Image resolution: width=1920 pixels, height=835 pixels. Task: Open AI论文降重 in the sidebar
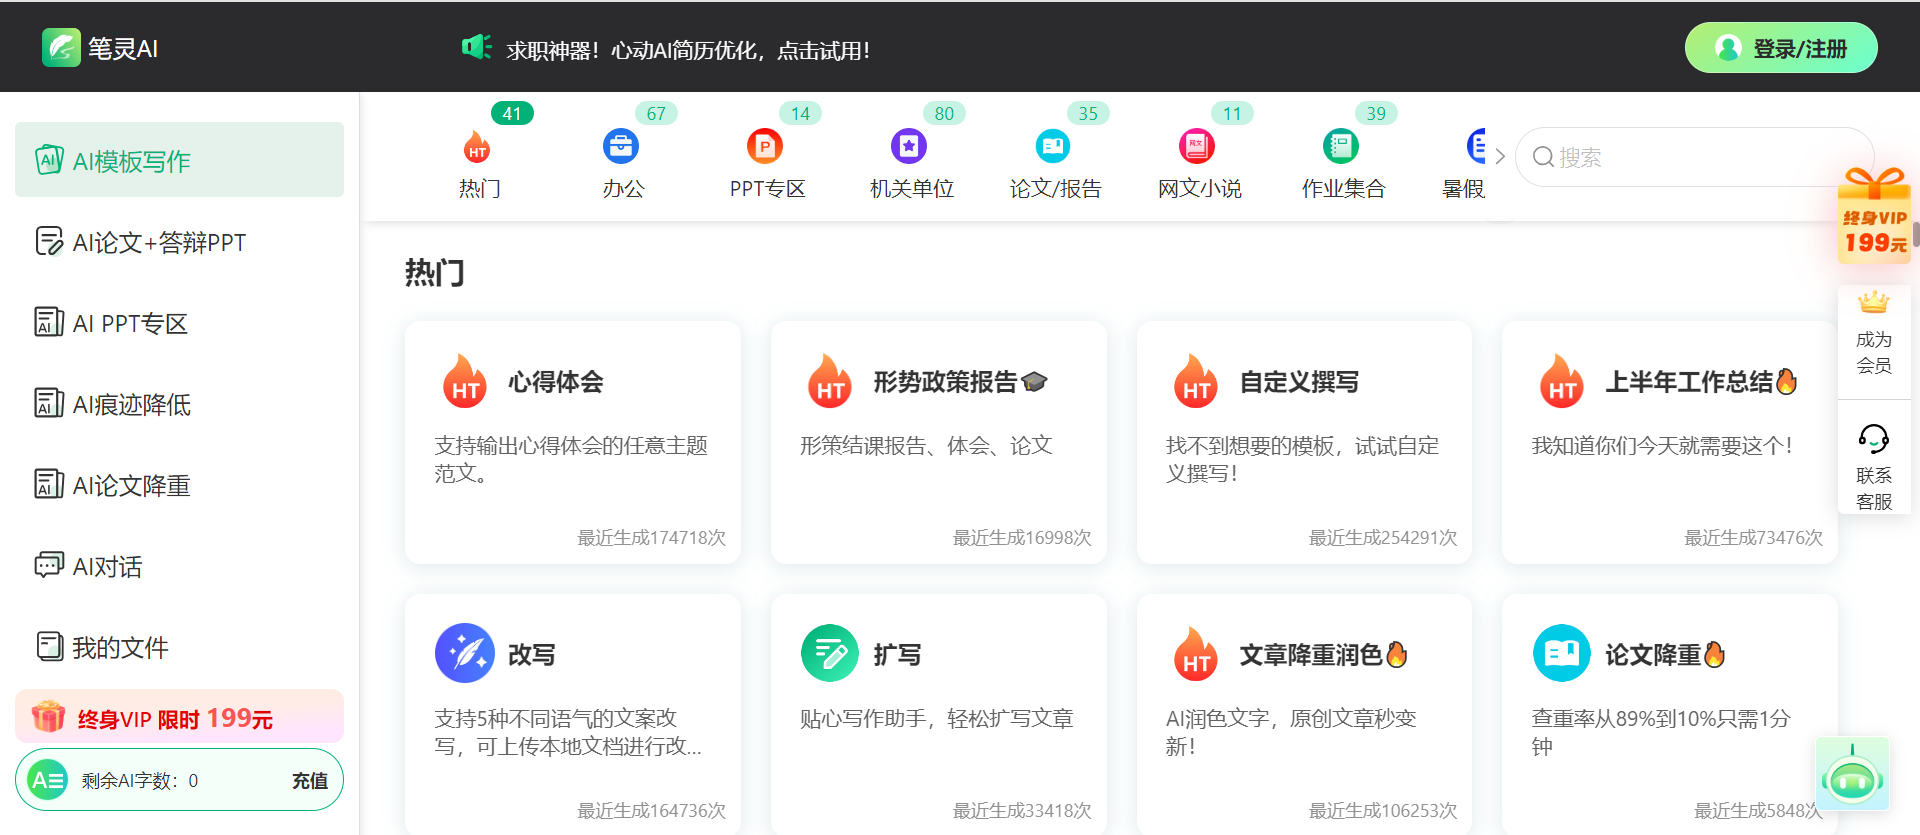tap(179, 485)
